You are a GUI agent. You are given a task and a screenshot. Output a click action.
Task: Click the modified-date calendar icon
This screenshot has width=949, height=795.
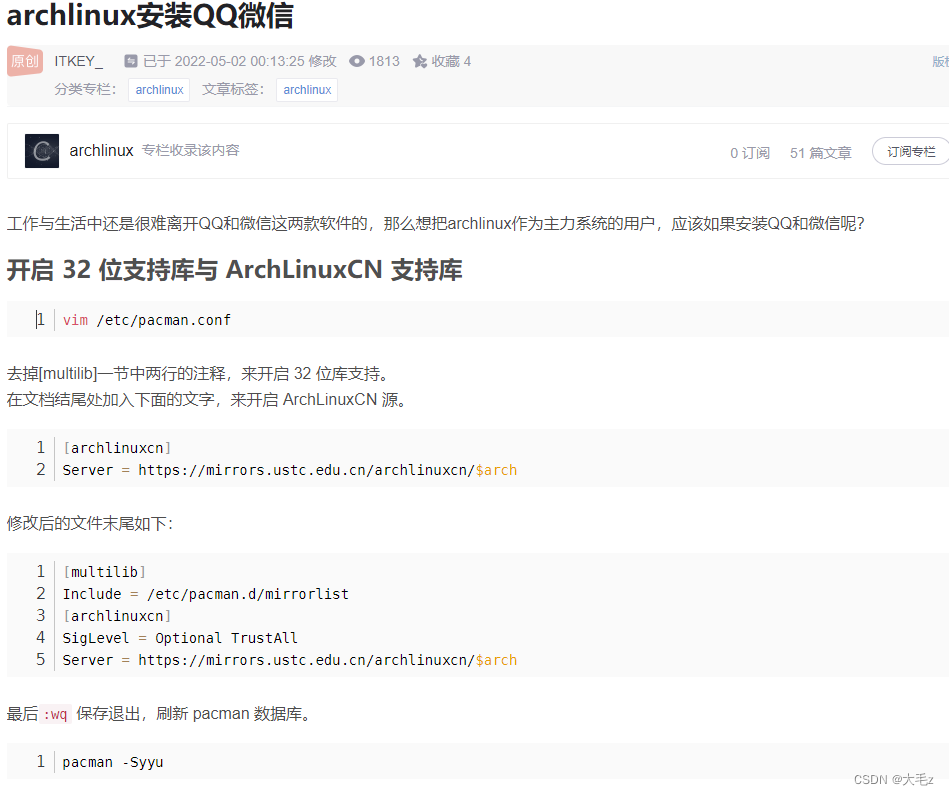pyautogui.click(x=131, y=61)
